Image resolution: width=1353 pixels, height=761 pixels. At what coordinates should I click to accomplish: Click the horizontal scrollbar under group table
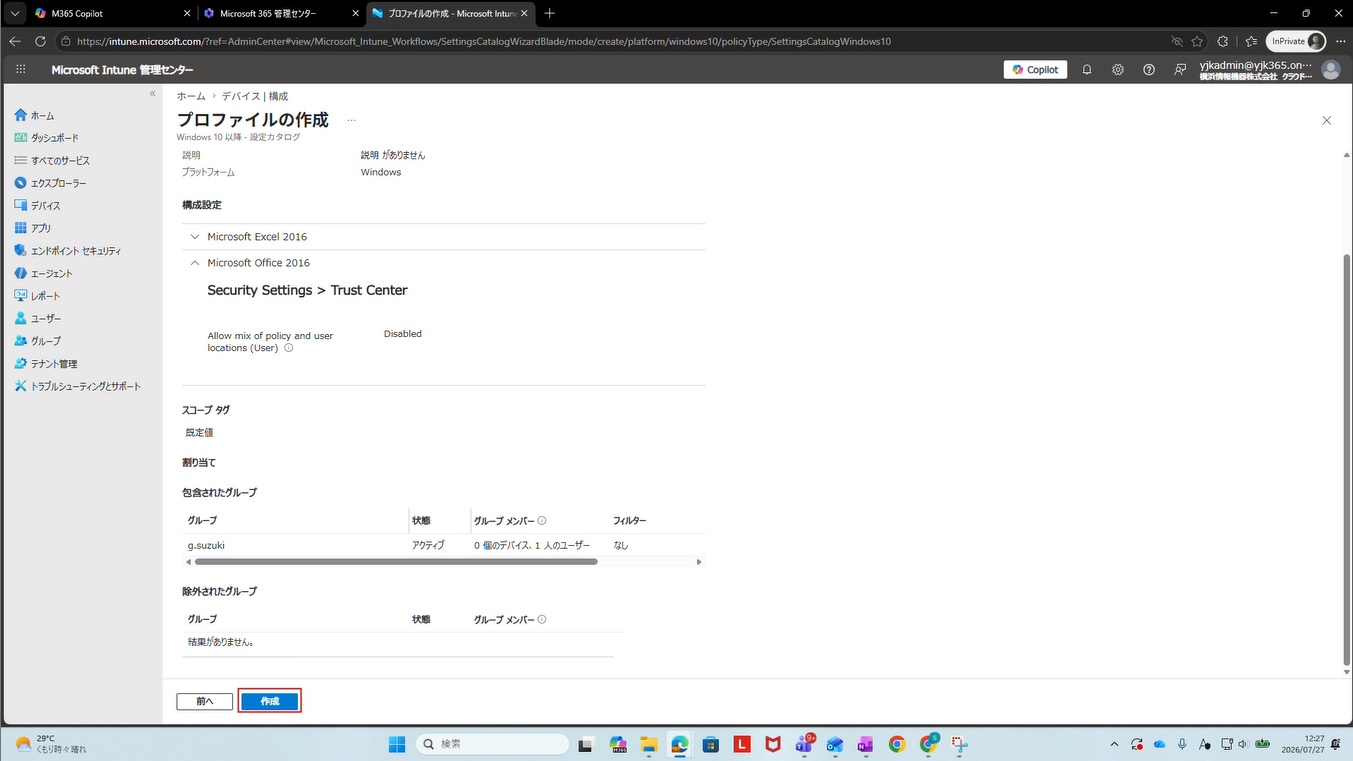(396, 562)
